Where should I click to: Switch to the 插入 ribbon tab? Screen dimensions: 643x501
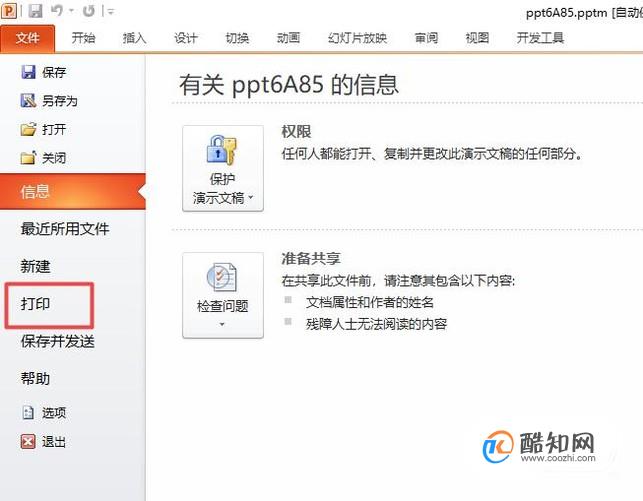pyautogui.click(x=135, y=38)
